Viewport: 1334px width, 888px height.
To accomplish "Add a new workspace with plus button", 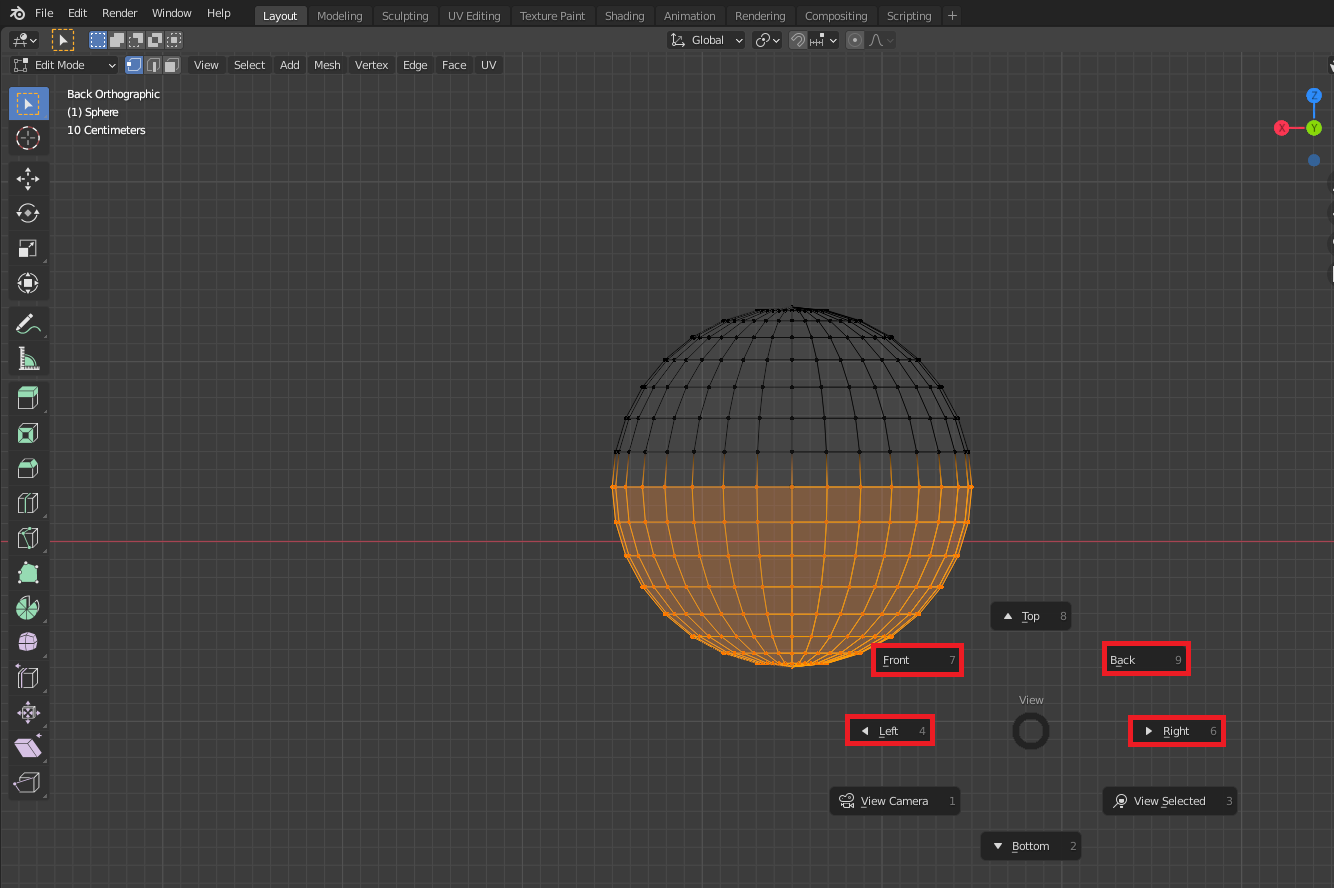I will (952, 16).
